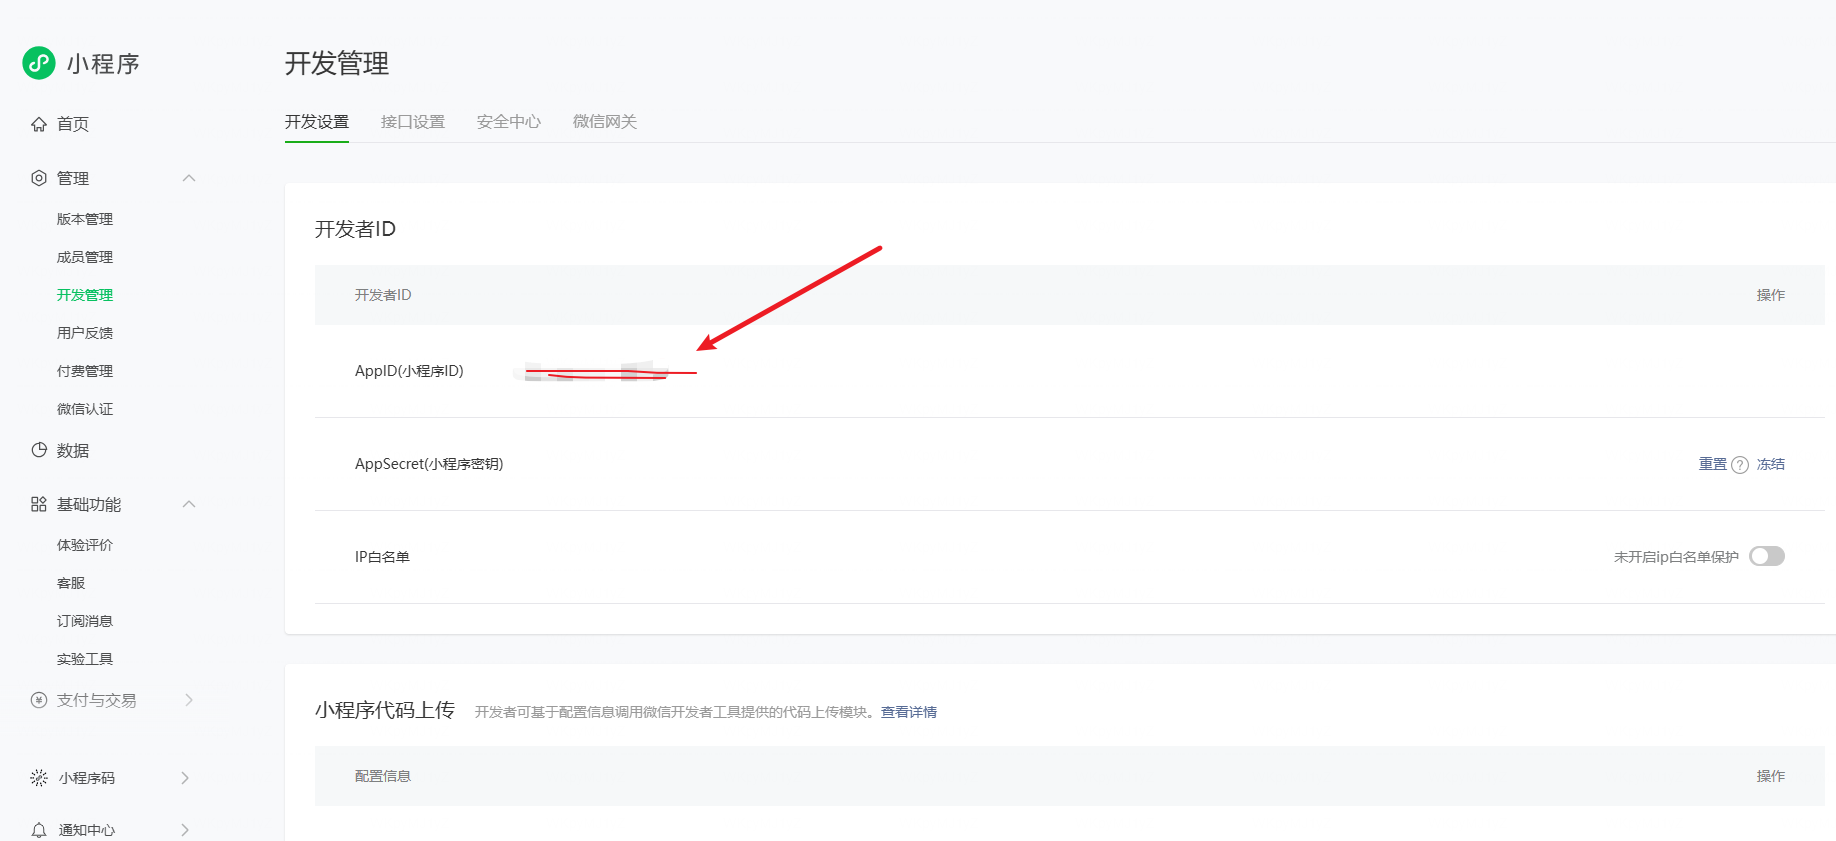Open 客服 in the sidebar

point(71,583)
